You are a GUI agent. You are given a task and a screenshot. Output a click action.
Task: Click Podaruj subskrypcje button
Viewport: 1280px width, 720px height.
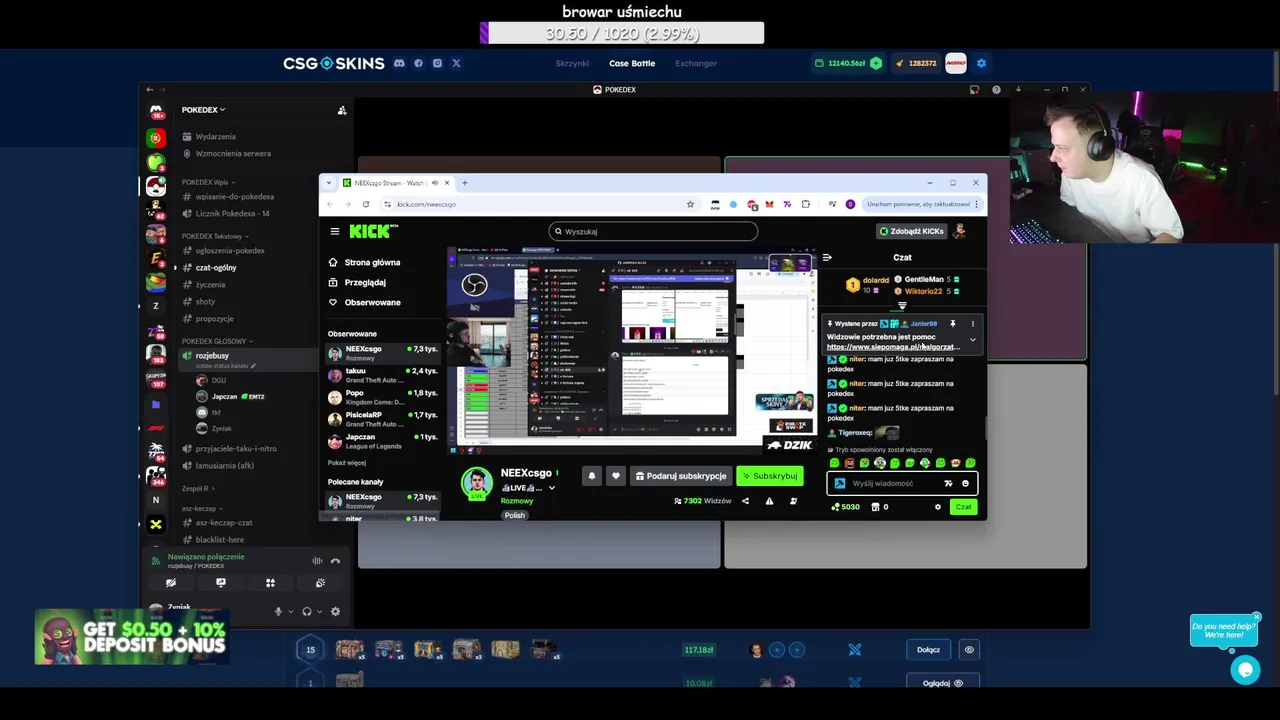coord(681,476)
